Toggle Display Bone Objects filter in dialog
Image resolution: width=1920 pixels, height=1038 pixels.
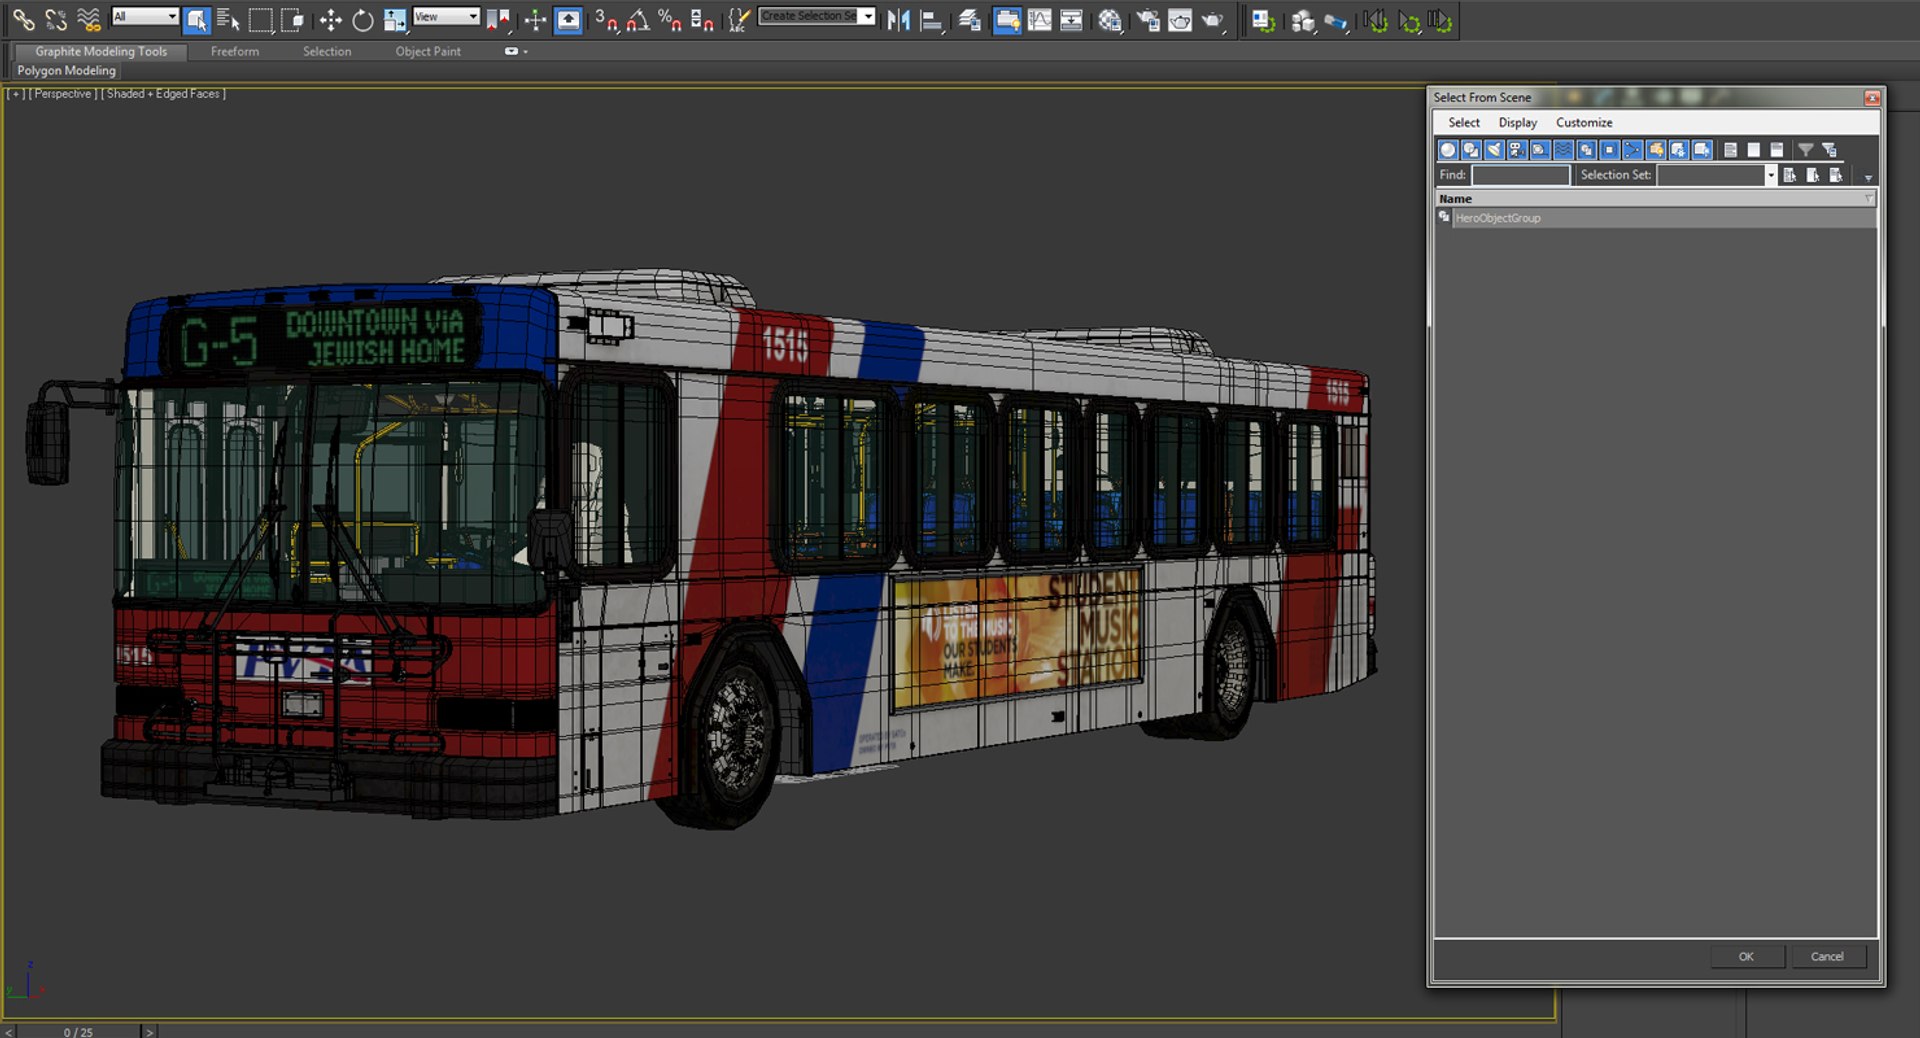point(1632,150)
